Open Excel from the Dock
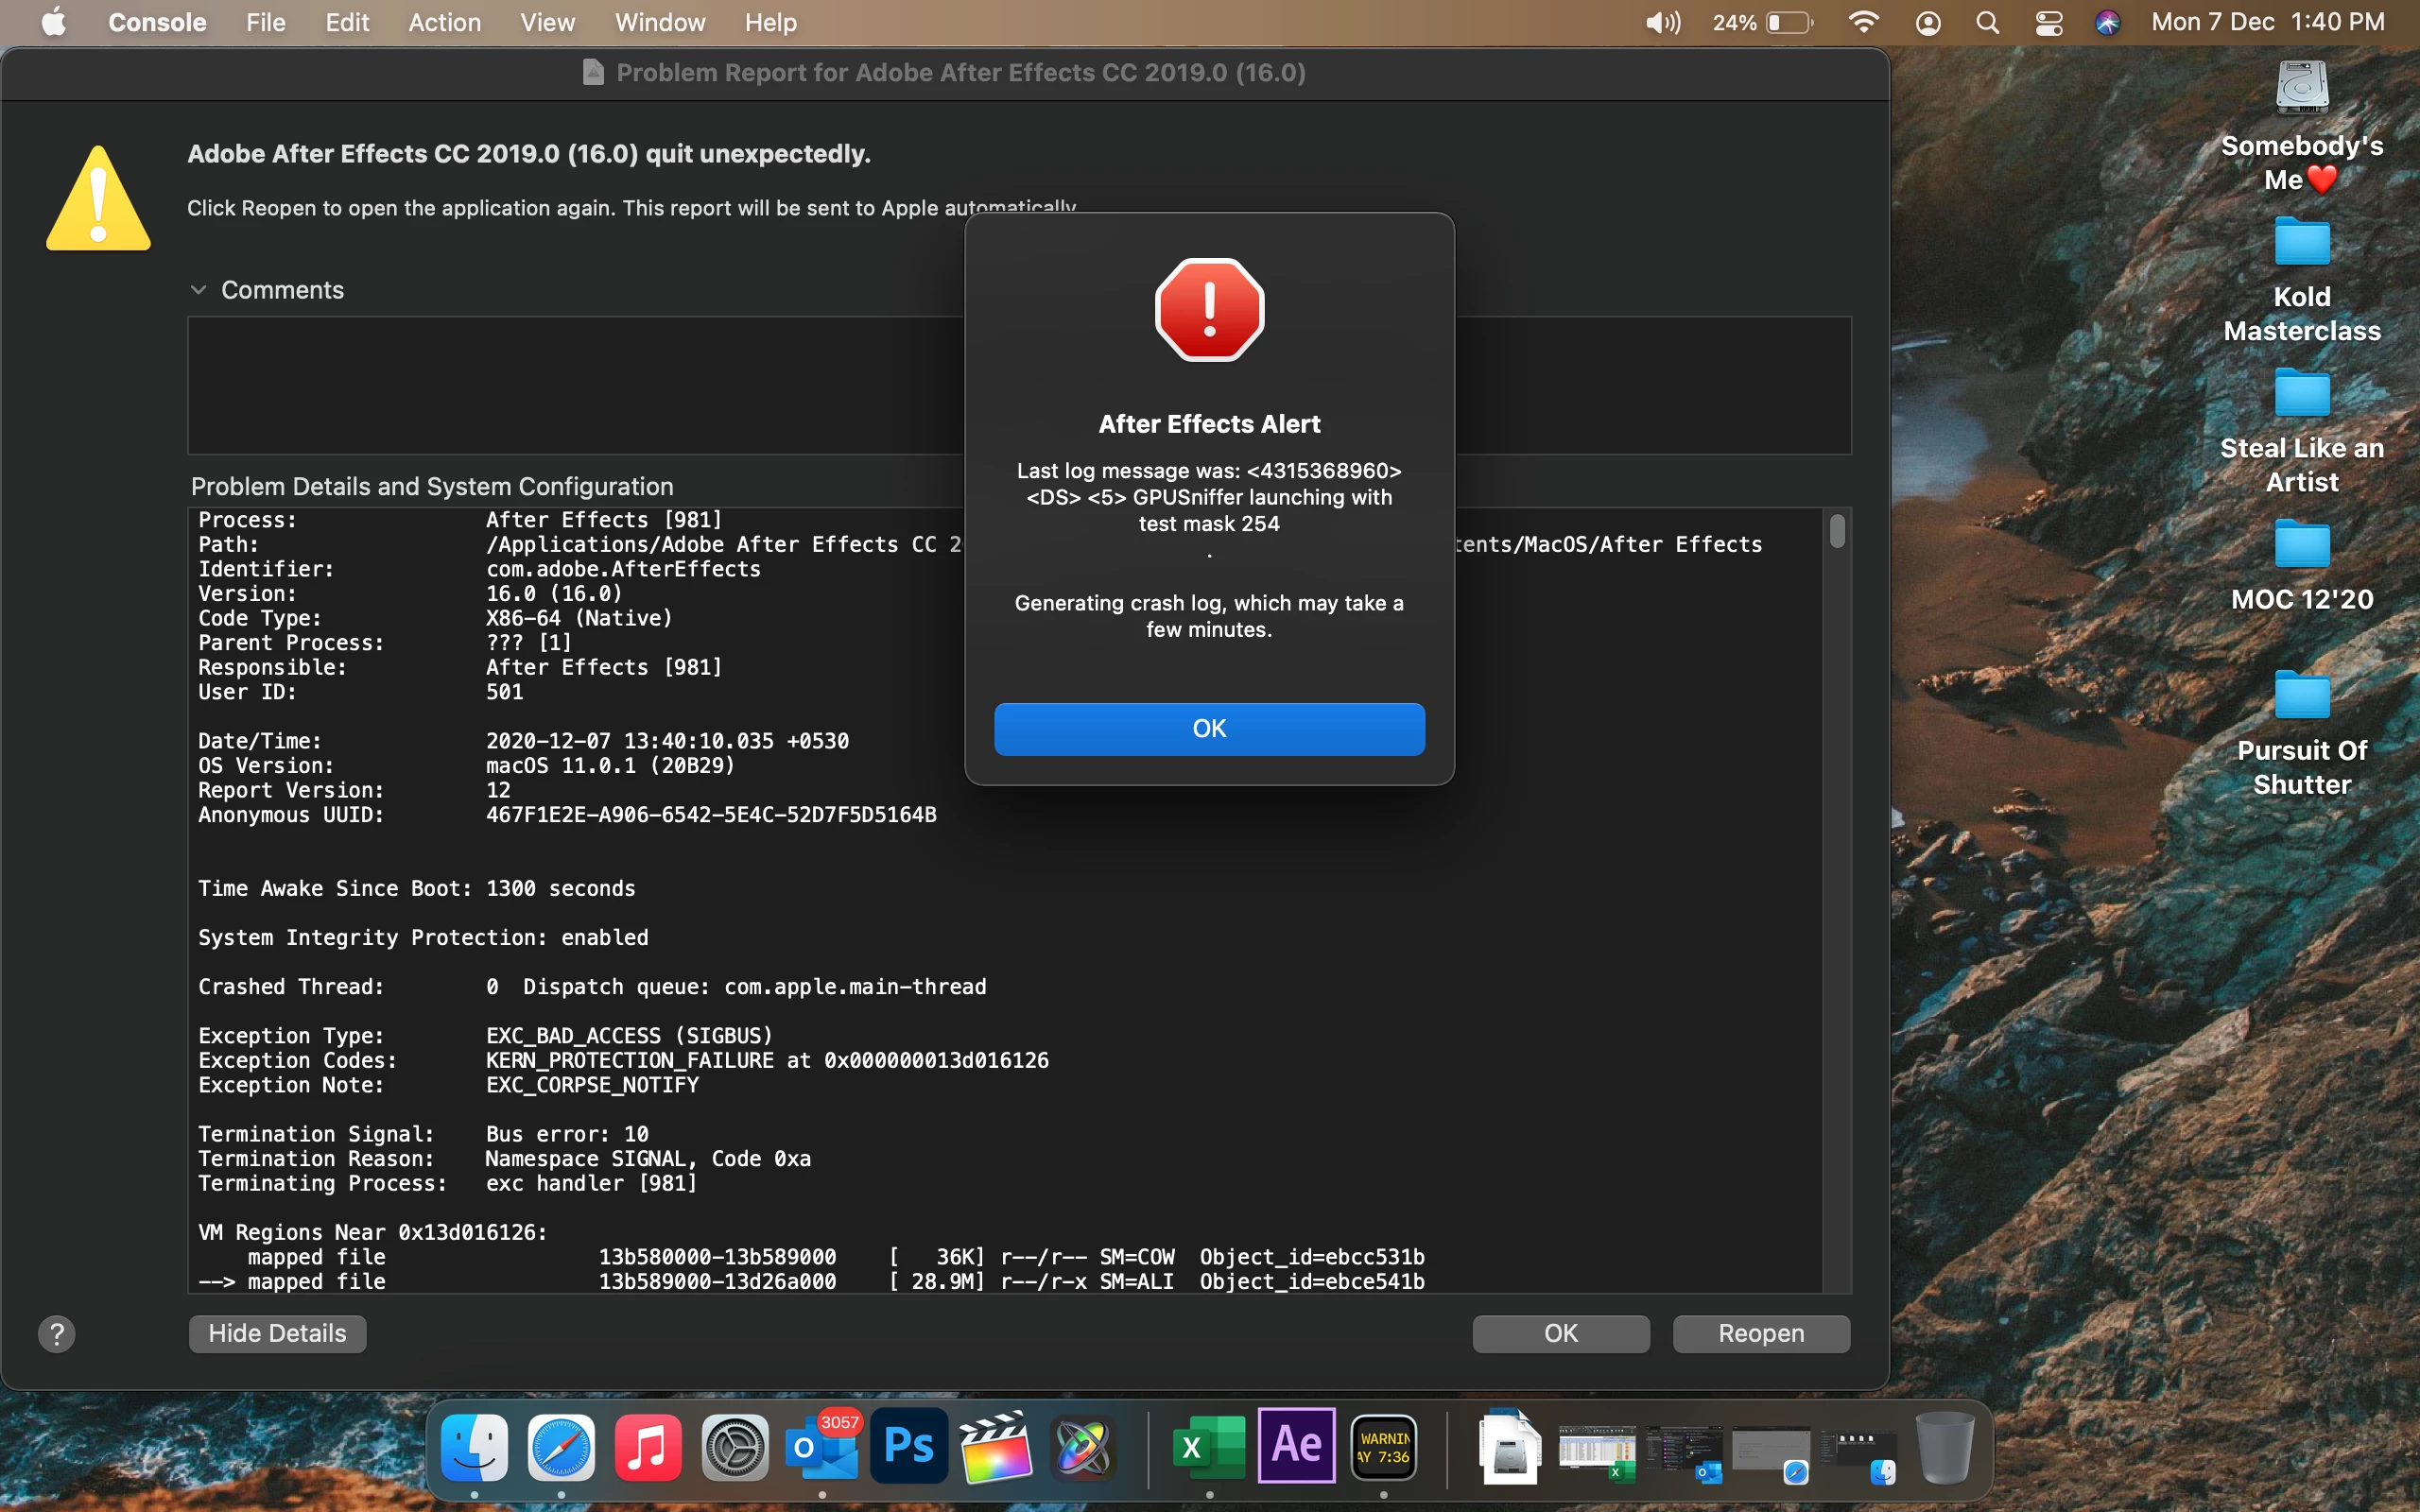The width and height of the screenshot is (2420, 1512). tap(1209, 1446)
